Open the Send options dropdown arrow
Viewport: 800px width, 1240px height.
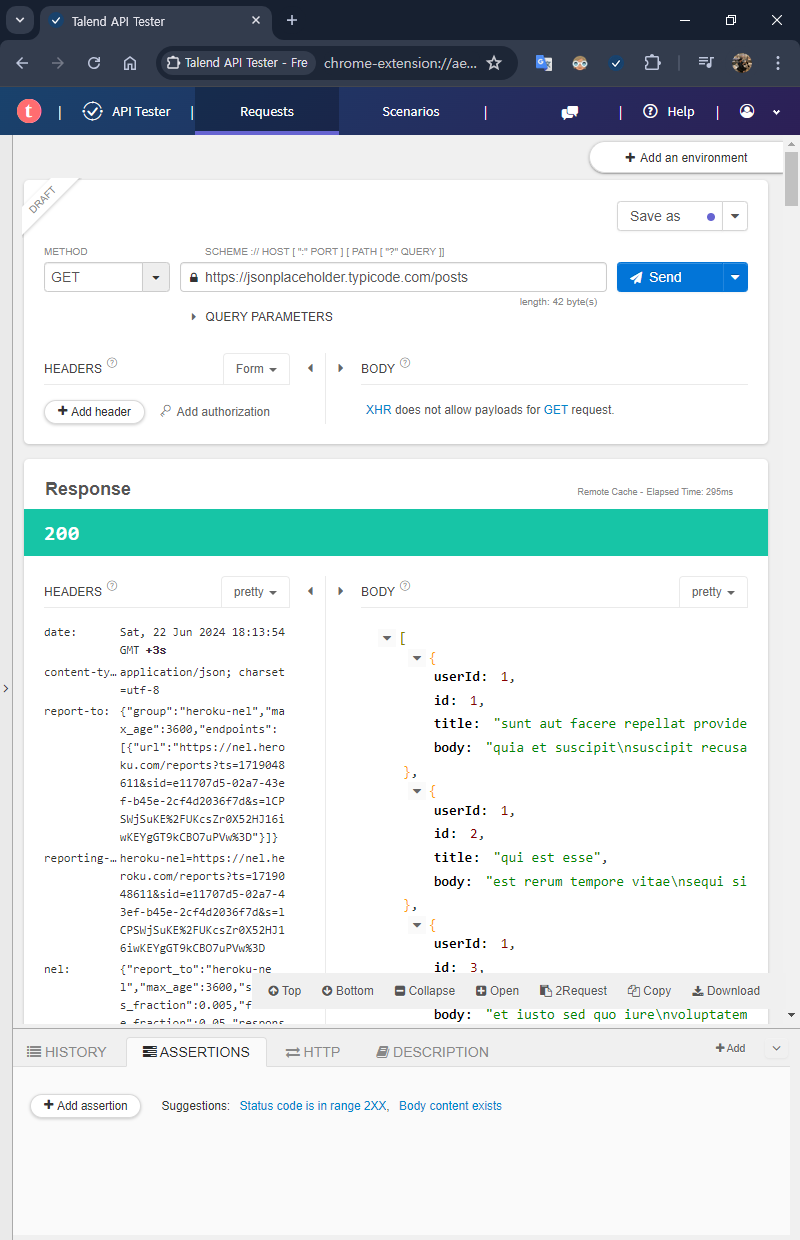pos(736,277)
